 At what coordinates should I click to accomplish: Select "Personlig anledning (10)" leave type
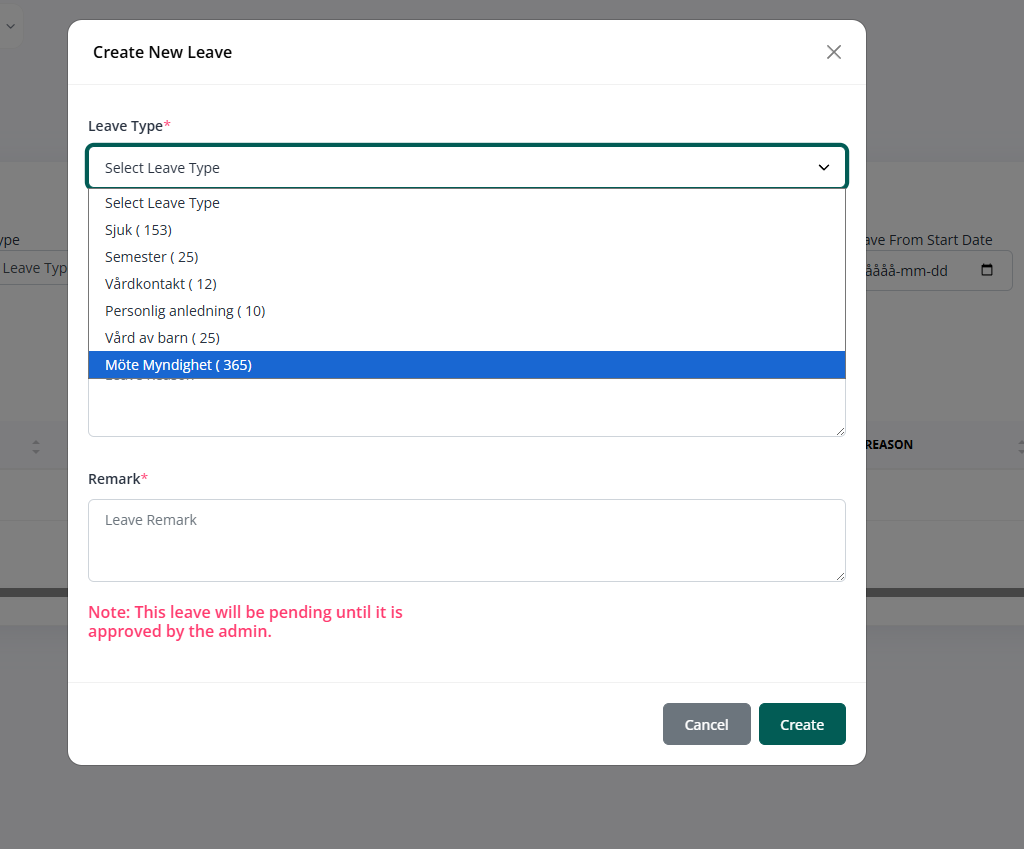click(184, 311)
